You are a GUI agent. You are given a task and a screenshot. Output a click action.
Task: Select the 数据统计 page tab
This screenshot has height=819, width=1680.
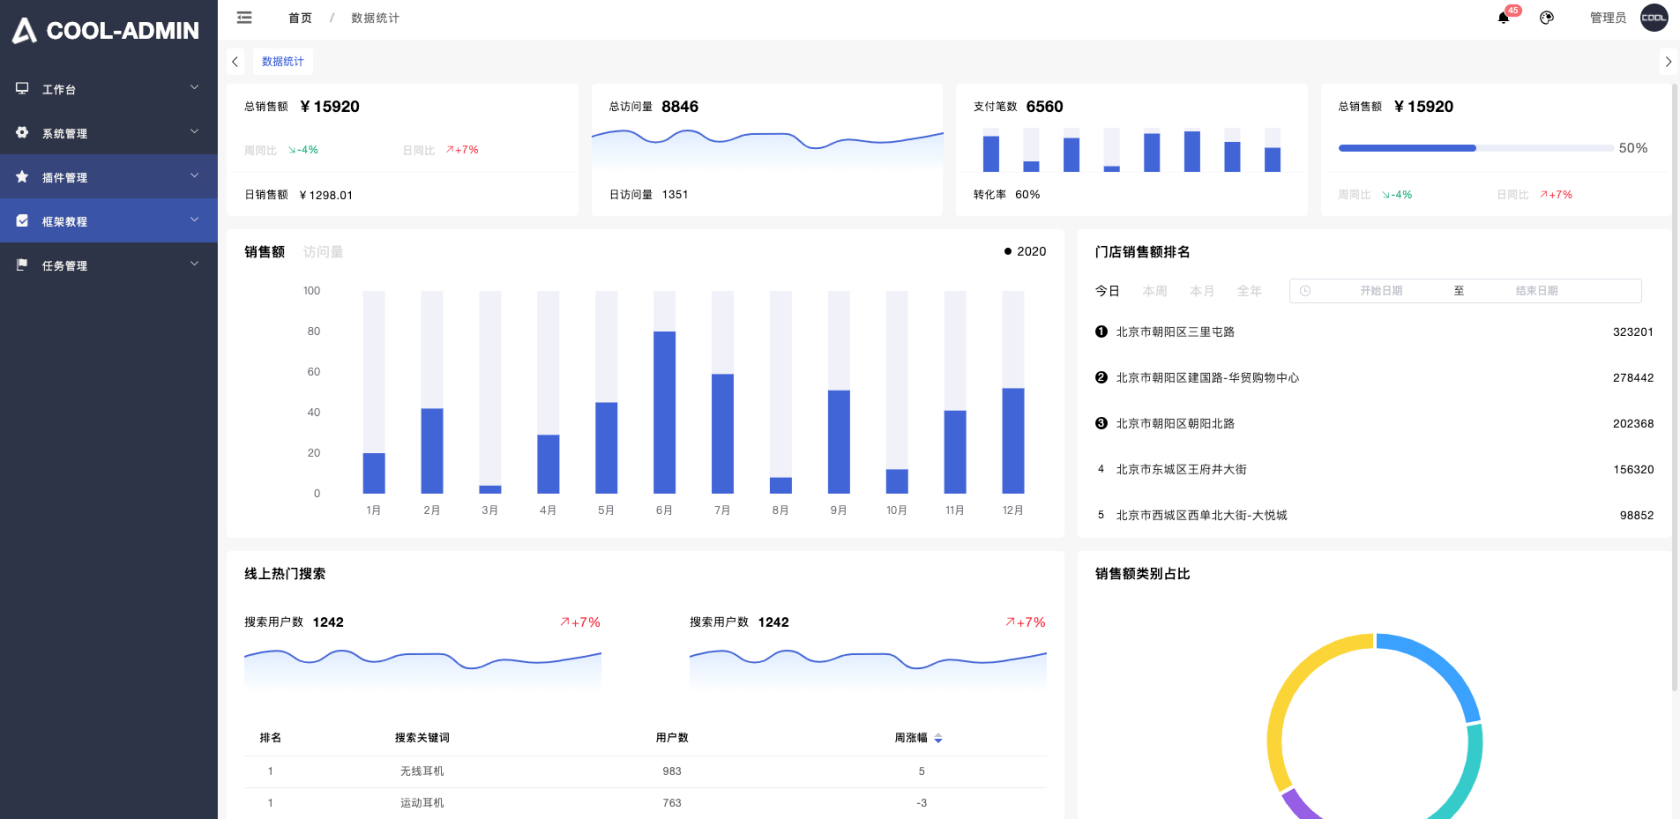pos(283,61)
